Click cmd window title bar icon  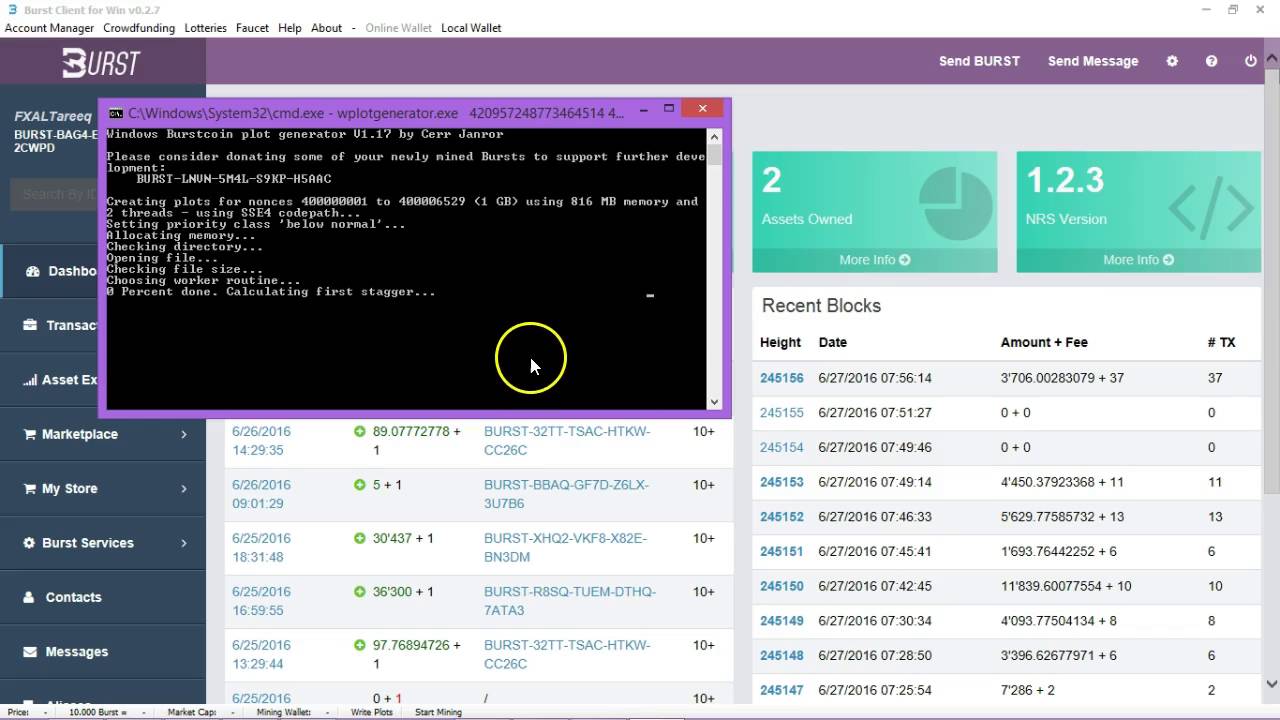tap(116, 113)
